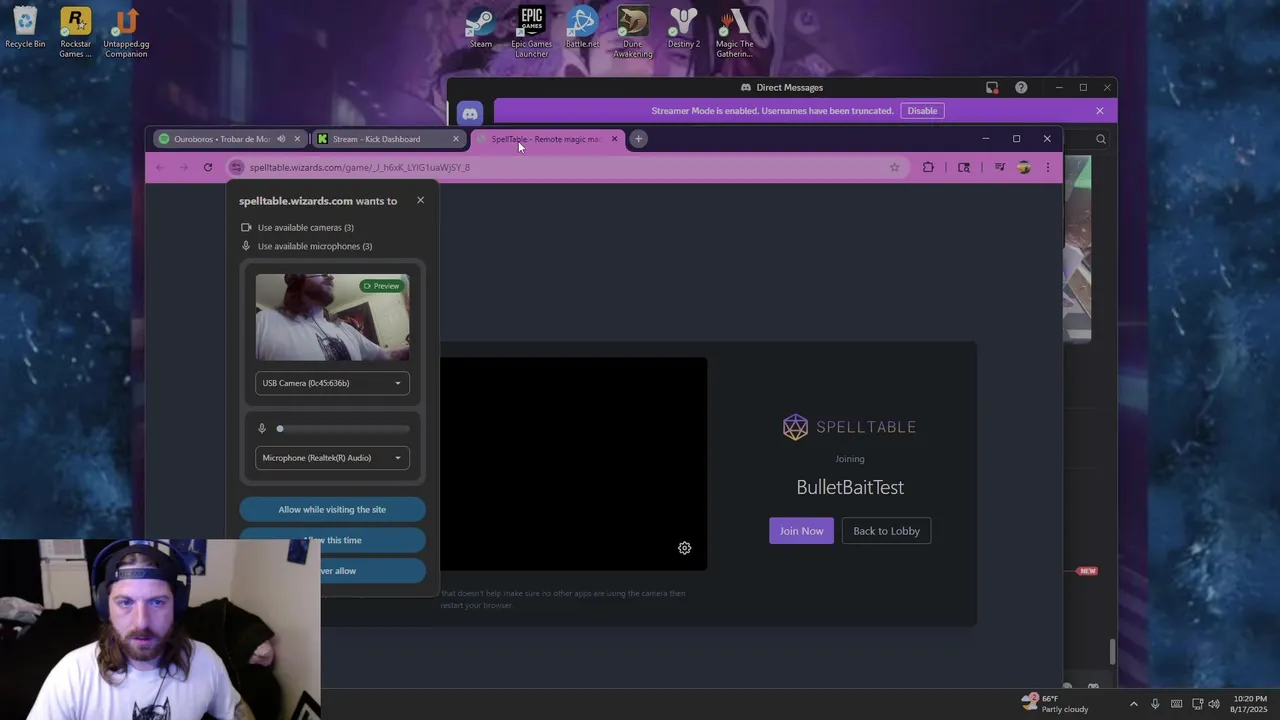
Task: Bookmark this page with star icon
Action: [x=894, y=167]
